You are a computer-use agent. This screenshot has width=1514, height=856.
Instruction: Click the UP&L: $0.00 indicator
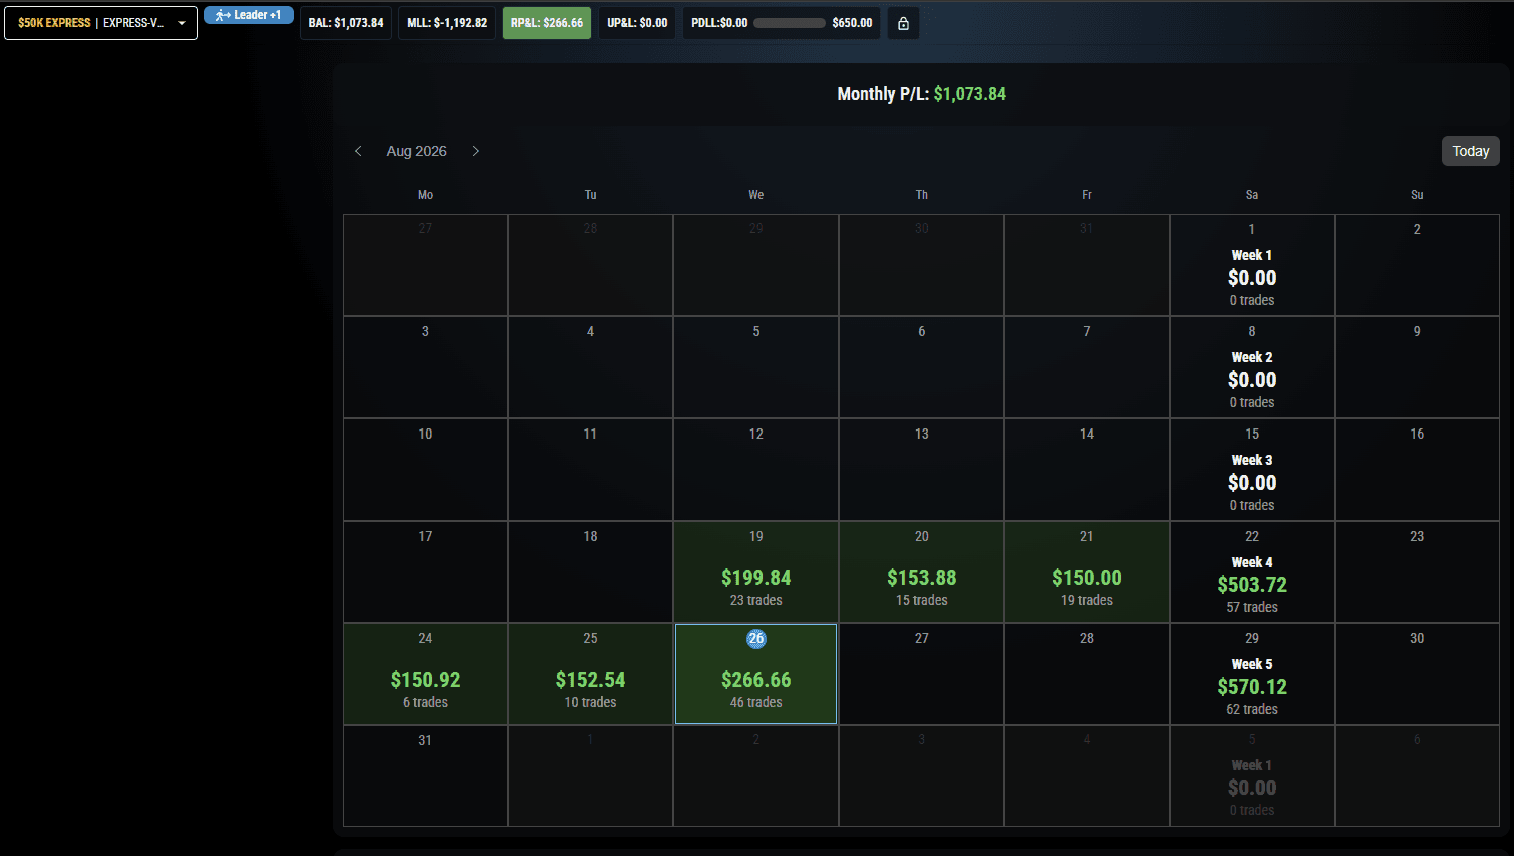[x=637, y=23]
